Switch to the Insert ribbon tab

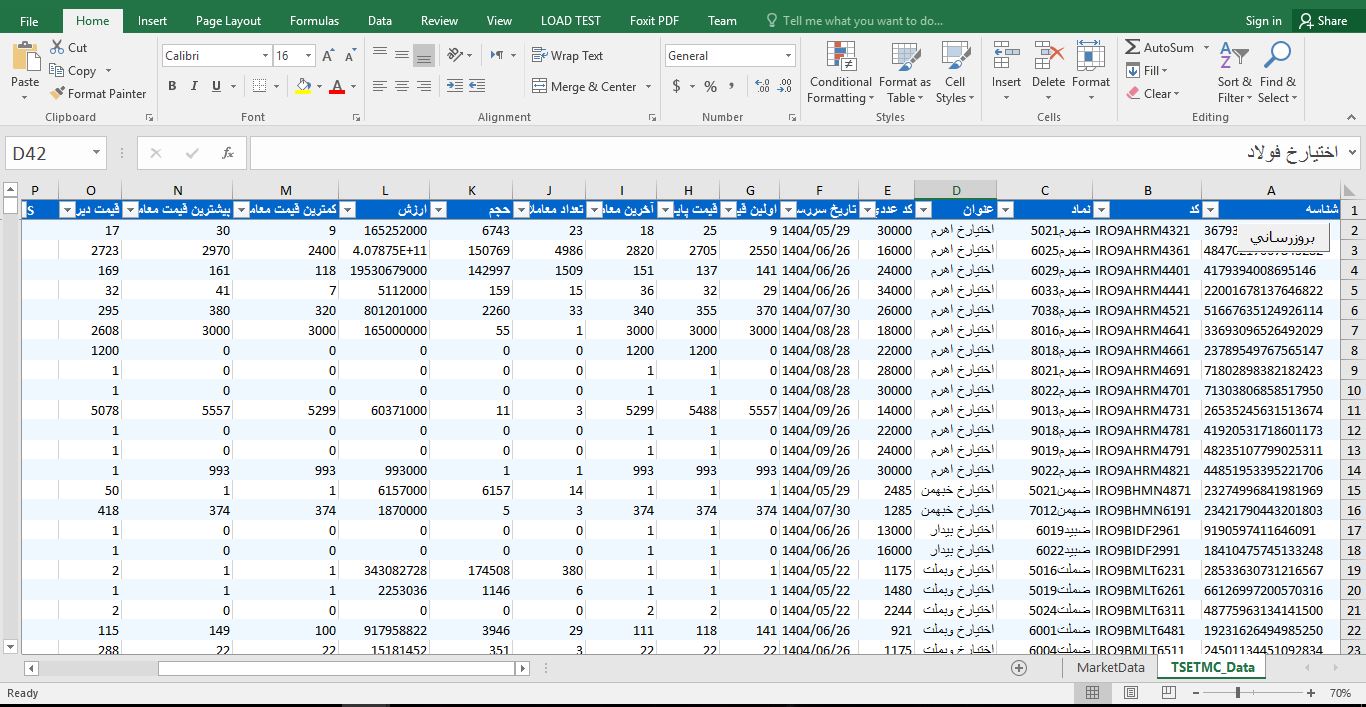[152, 21]
